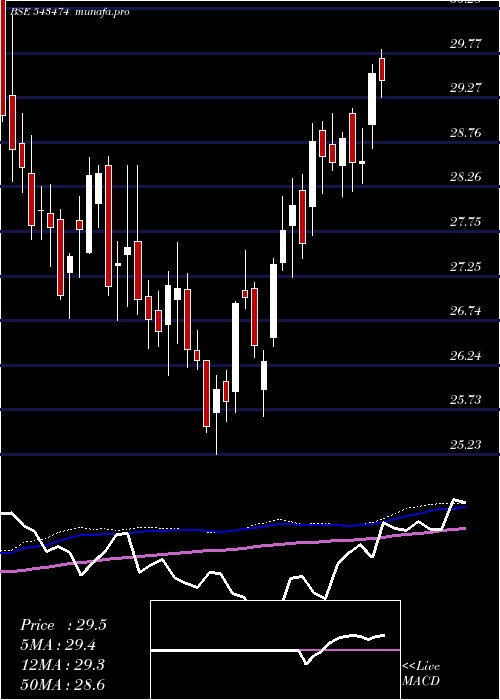
Task: Click the Price : 29.5 readout
Action: (63, 625)
